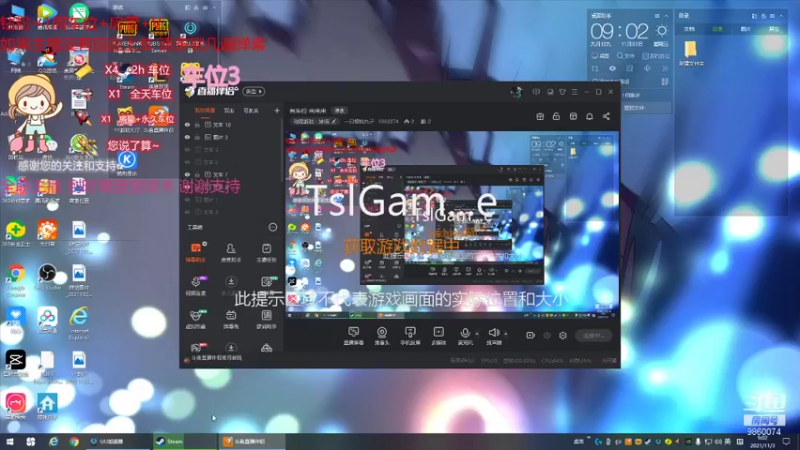
Task: Open Internet Explorer desktop shortcut
Action: coord(79,323)
